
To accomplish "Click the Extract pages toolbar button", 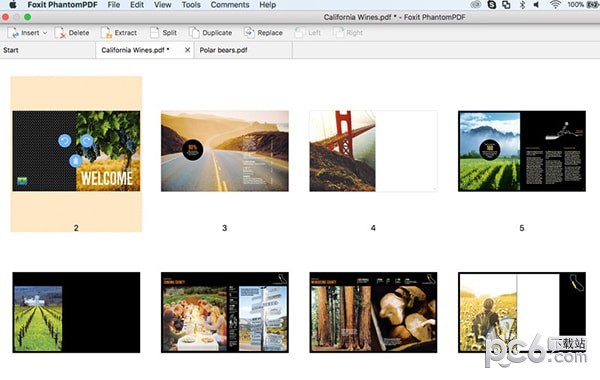I will pyautogui.click(x=119, y=33).
